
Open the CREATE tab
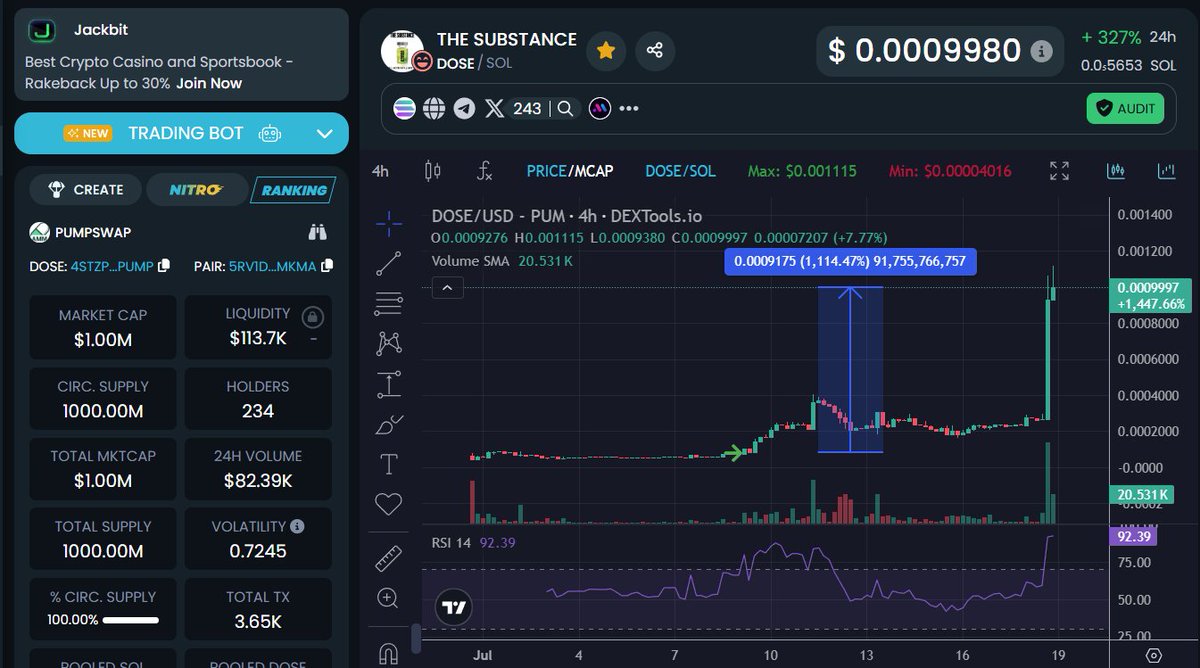click(84, 189)
